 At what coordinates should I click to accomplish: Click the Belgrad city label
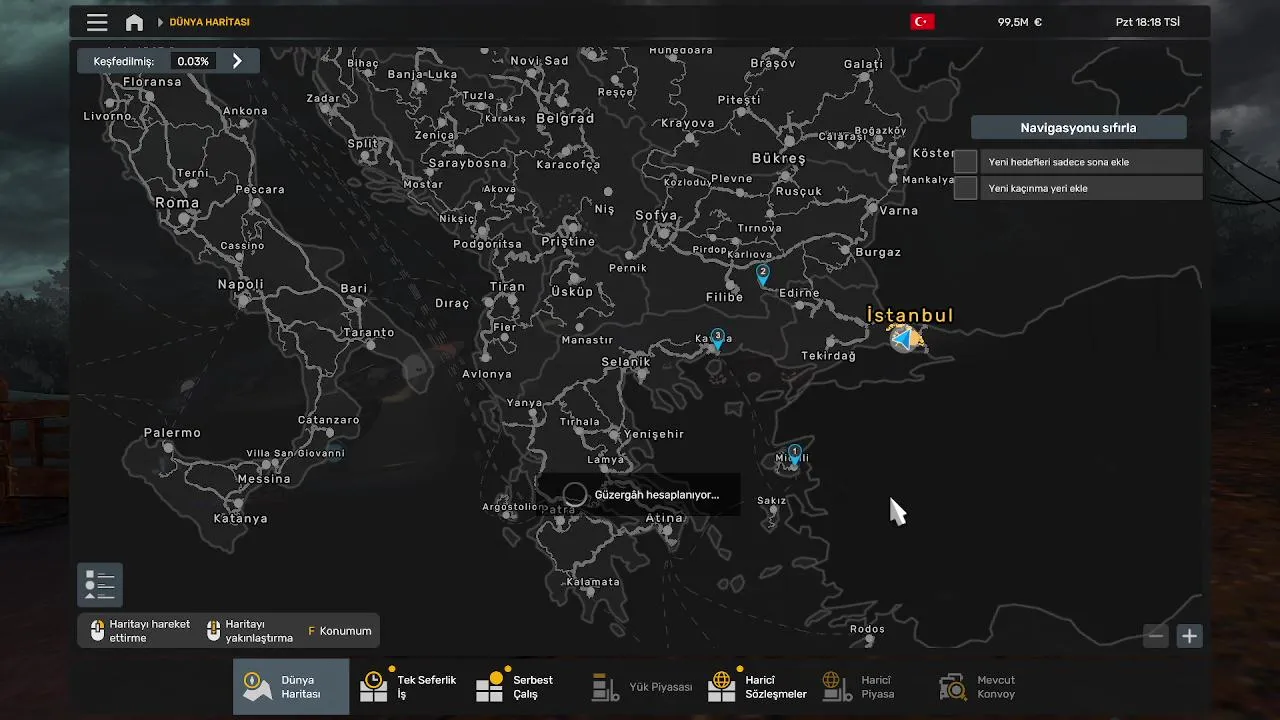[x=565, y=118]
